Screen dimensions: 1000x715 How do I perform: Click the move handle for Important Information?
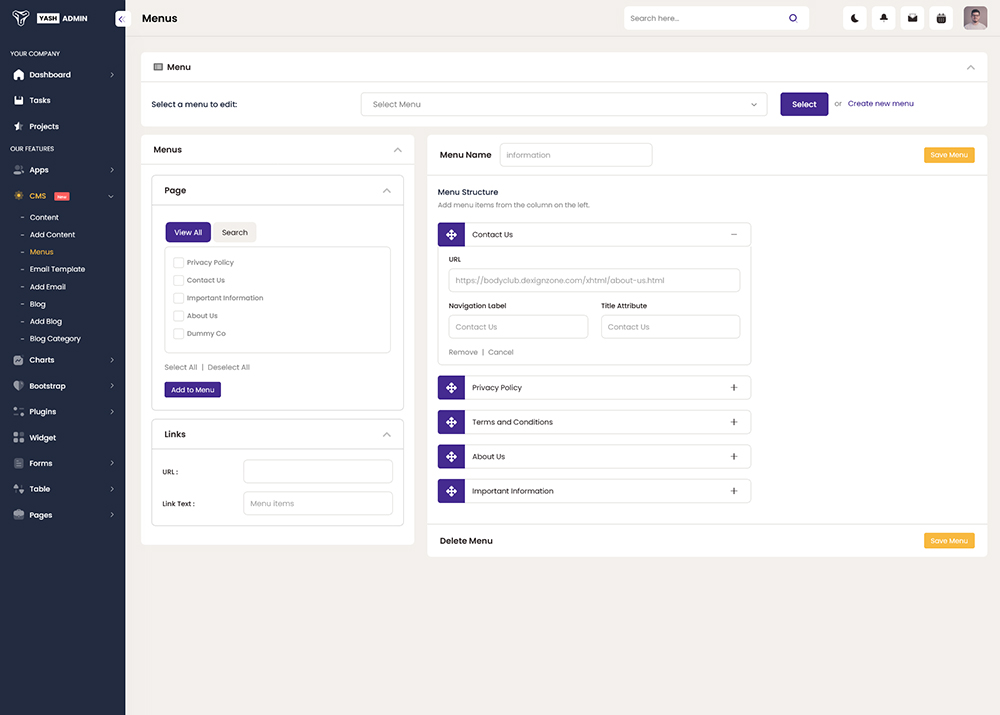pos(451,491)
